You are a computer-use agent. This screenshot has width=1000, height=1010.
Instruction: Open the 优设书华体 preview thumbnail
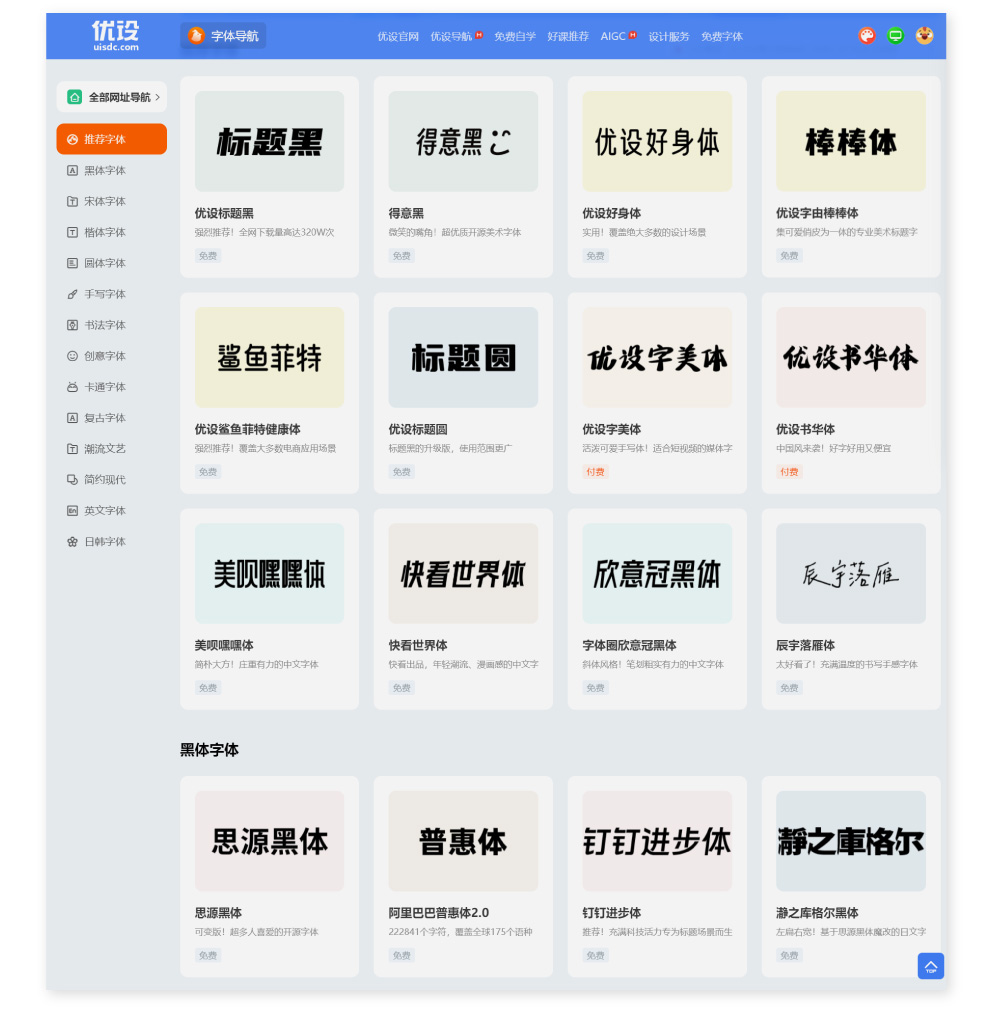point(851,357)
